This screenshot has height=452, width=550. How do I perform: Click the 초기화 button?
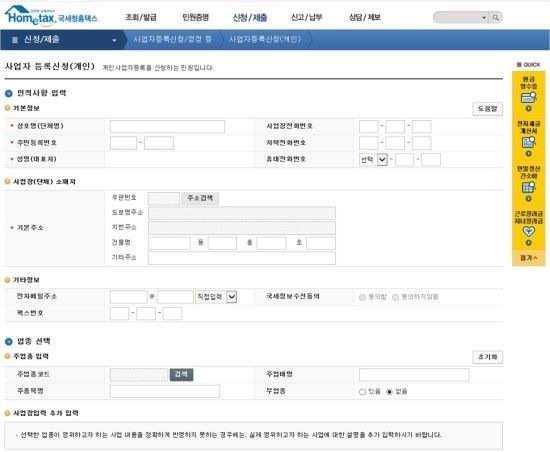(x=488, y=357)
